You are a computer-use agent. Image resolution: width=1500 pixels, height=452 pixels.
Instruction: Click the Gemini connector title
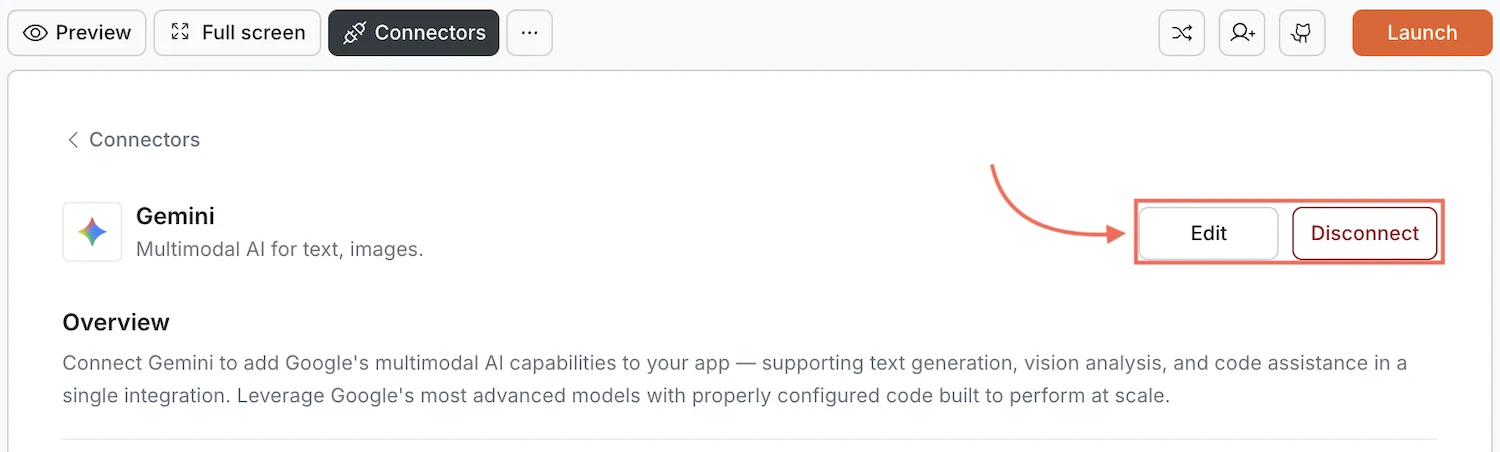point(175,216)
